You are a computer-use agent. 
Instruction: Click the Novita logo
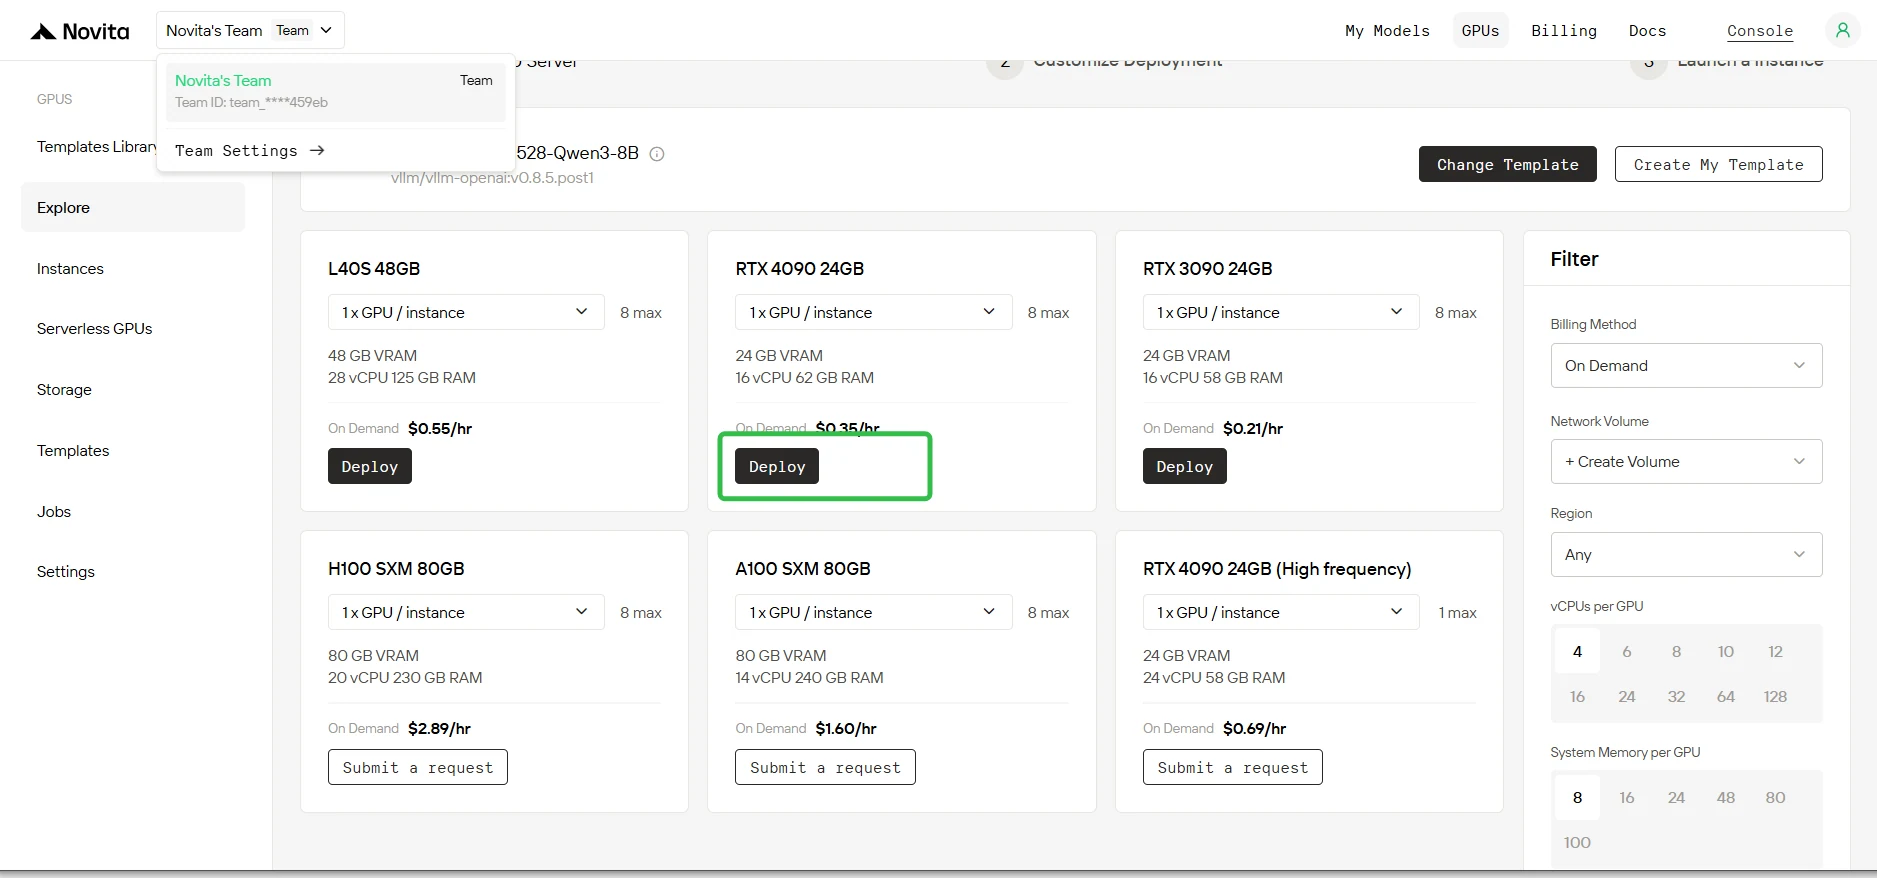click(80, 31)
